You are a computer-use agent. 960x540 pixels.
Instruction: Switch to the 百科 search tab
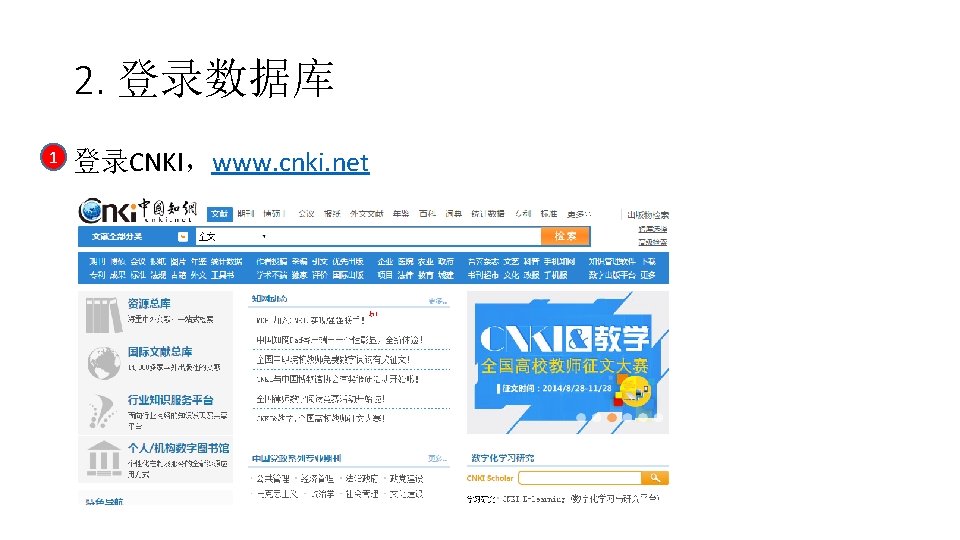[x=427, y=214]
